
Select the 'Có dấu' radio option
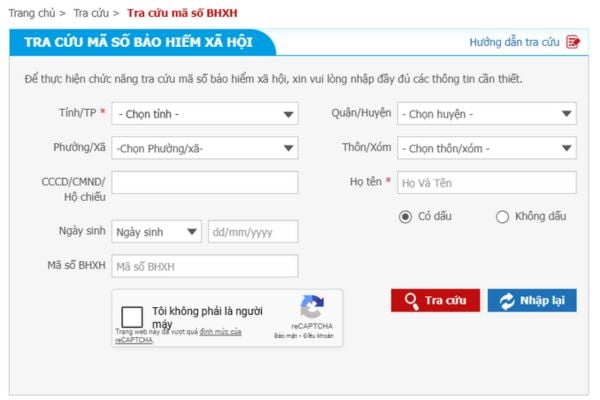[x=405, y=217]
